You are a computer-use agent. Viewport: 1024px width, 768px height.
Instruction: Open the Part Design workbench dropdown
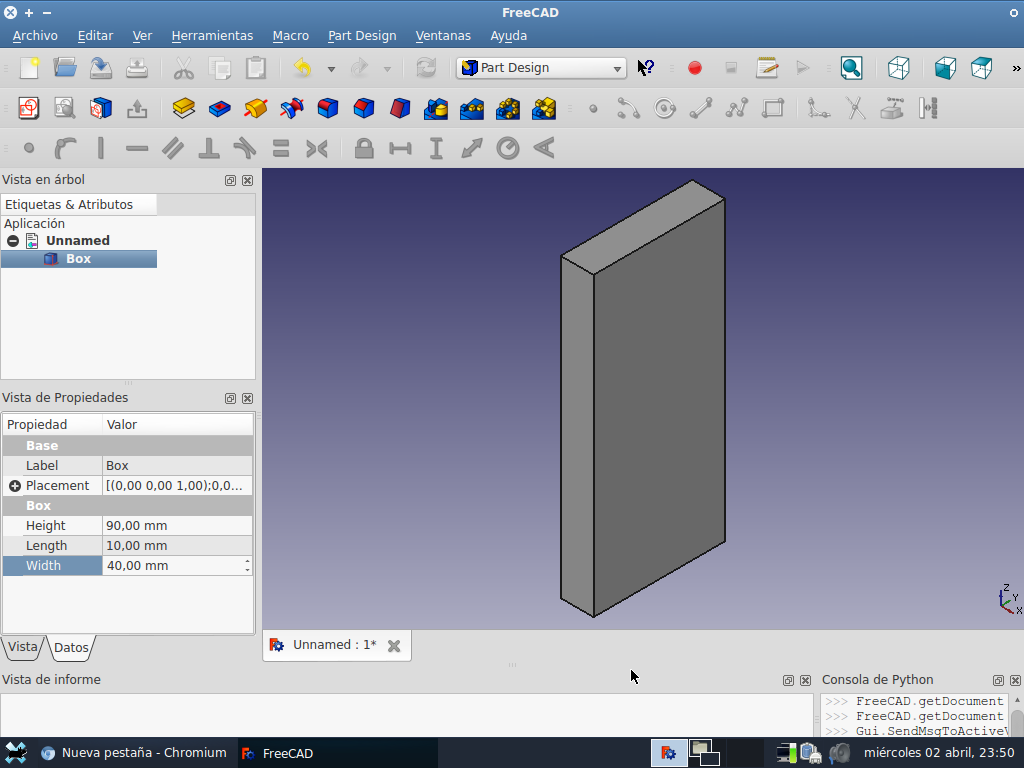542,68
